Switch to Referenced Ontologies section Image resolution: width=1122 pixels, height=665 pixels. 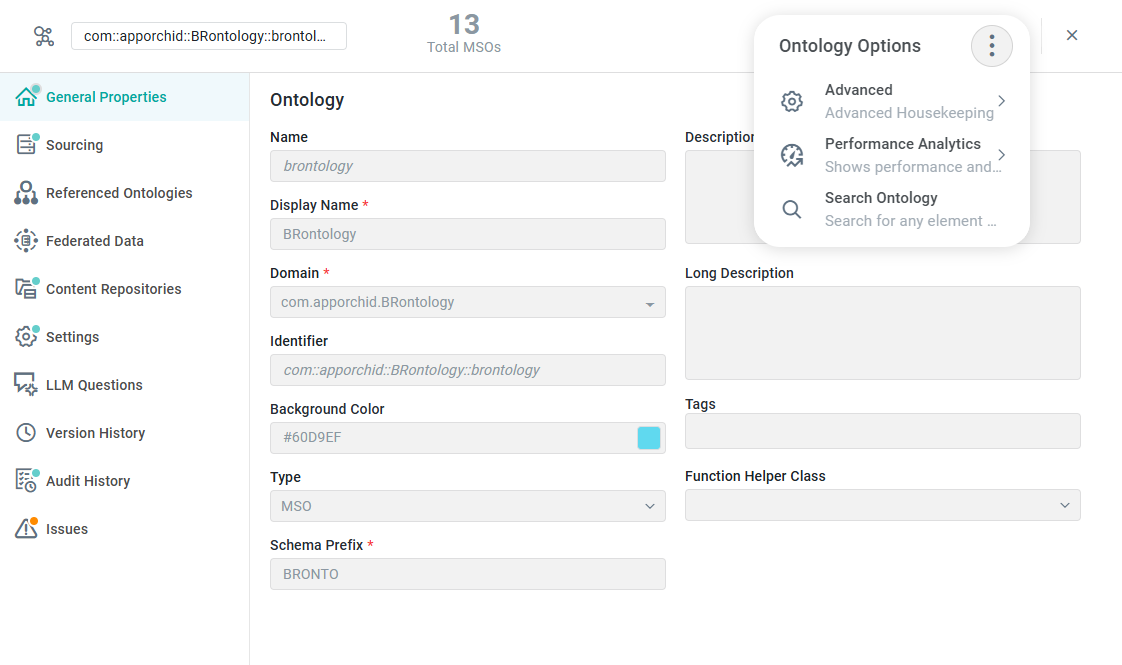pos(125,193)
